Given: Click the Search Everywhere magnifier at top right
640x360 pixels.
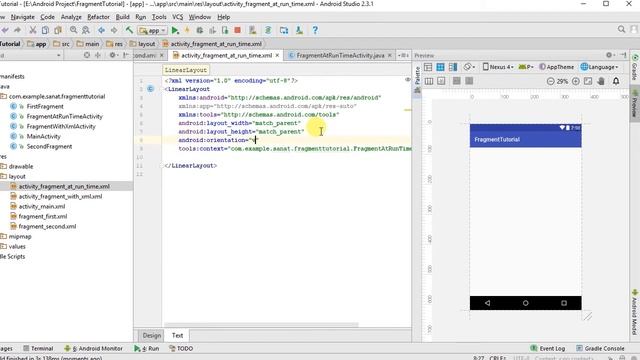Looking at the screenshot, I should click(621, 29).
